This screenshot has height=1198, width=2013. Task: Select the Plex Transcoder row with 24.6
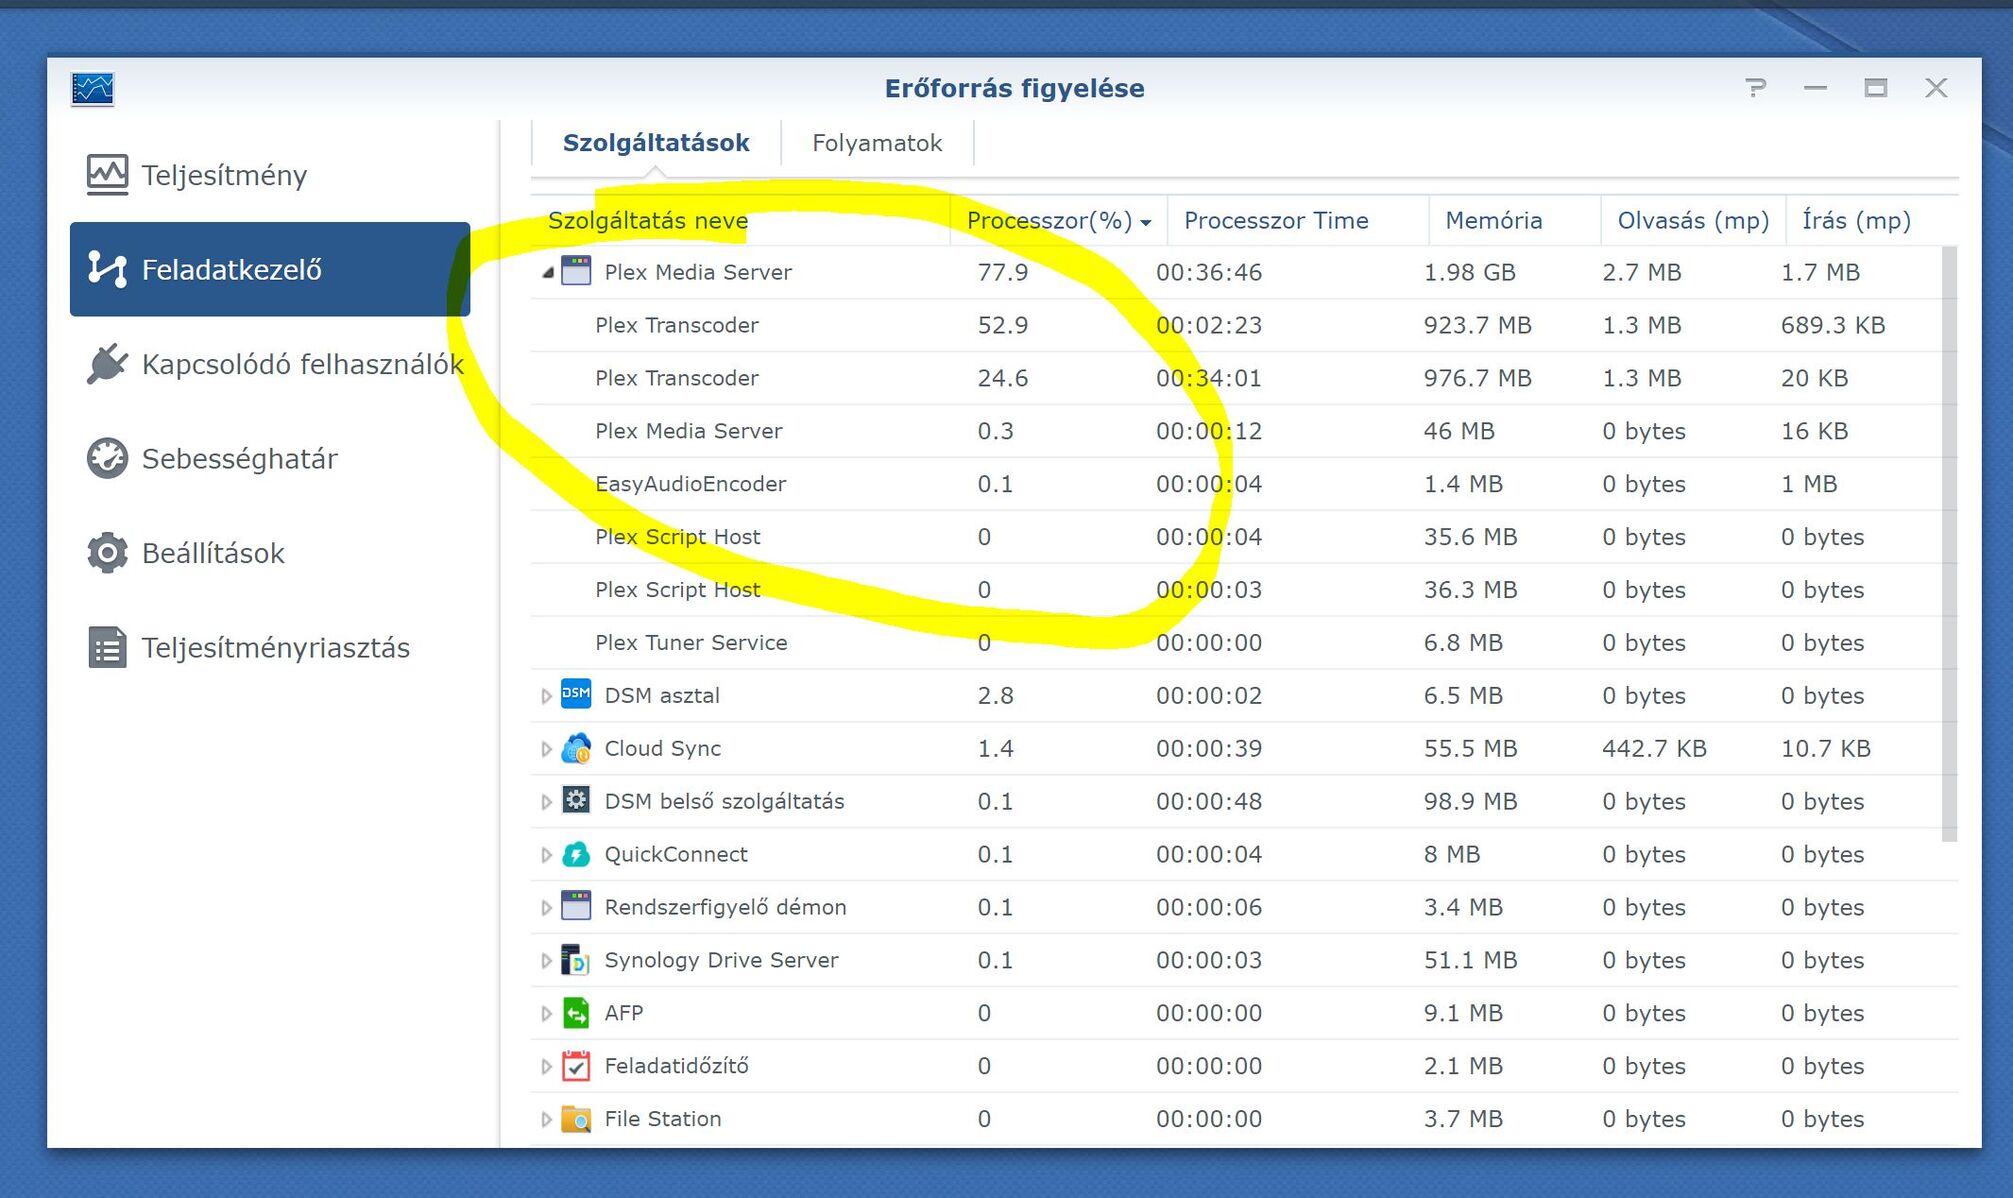point(1236,378)
